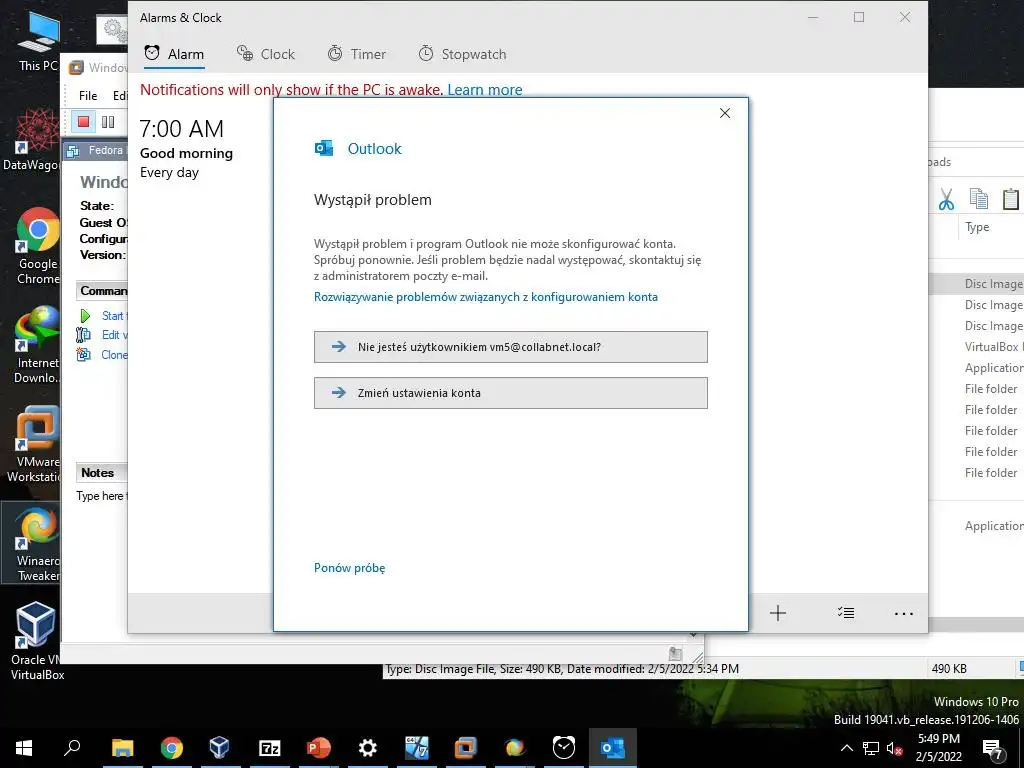This screenshot has height=768, width=1024.
Task: Click the red stop button in VMware toolbar
Action: 83,121
